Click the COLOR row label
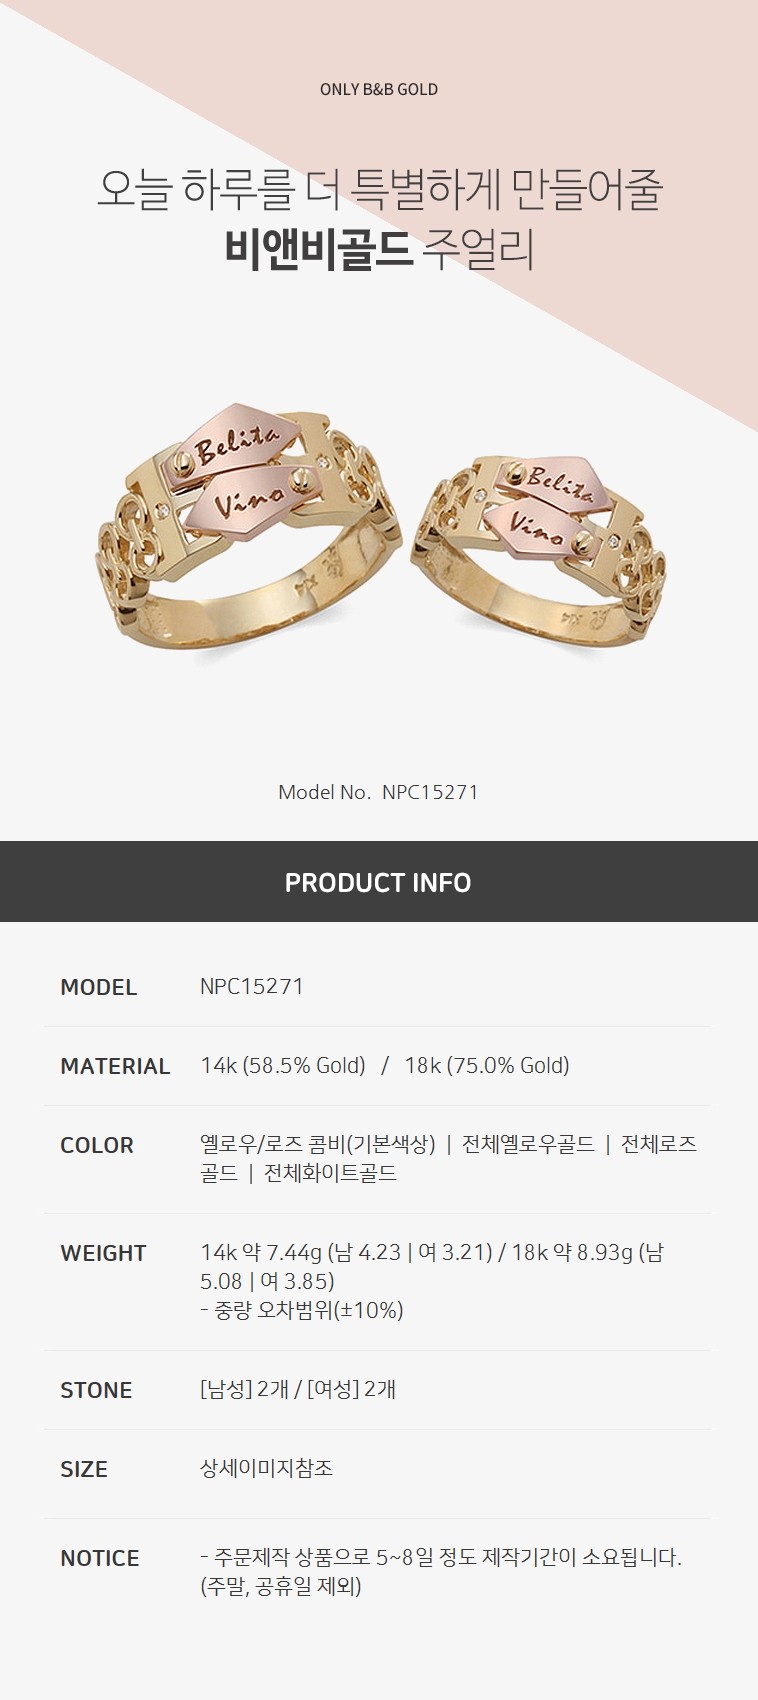 pyautogui.click(x=96, y=1145)
